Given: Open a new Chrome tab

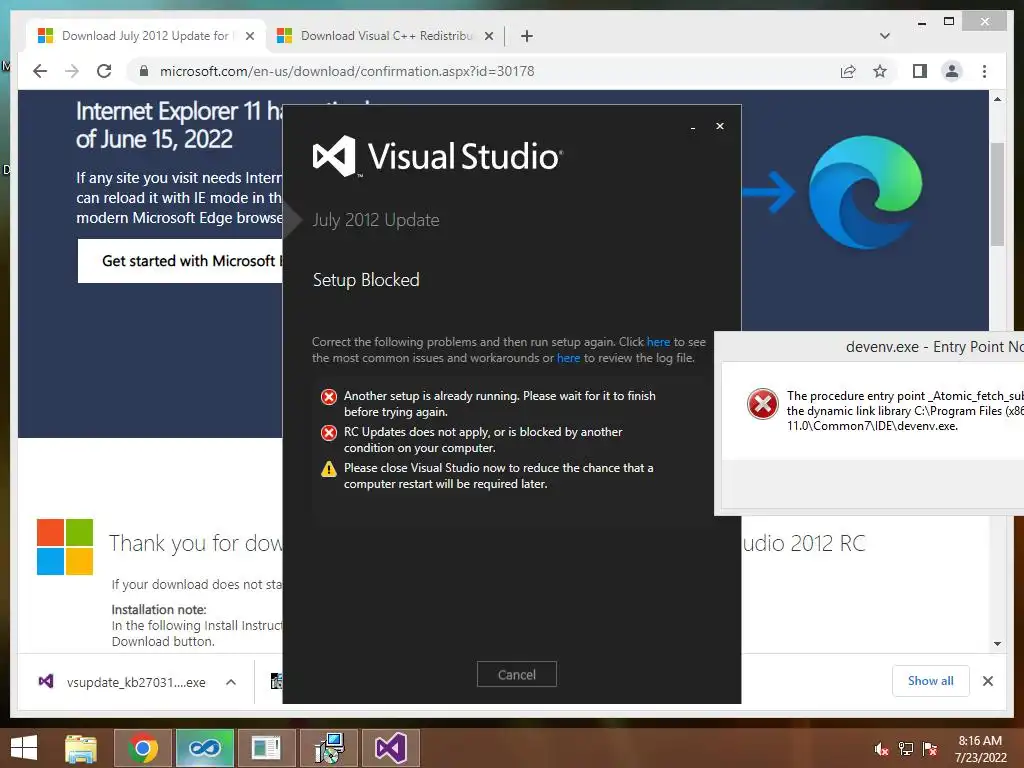Looking at the screenshot, I should click(526, 36).
